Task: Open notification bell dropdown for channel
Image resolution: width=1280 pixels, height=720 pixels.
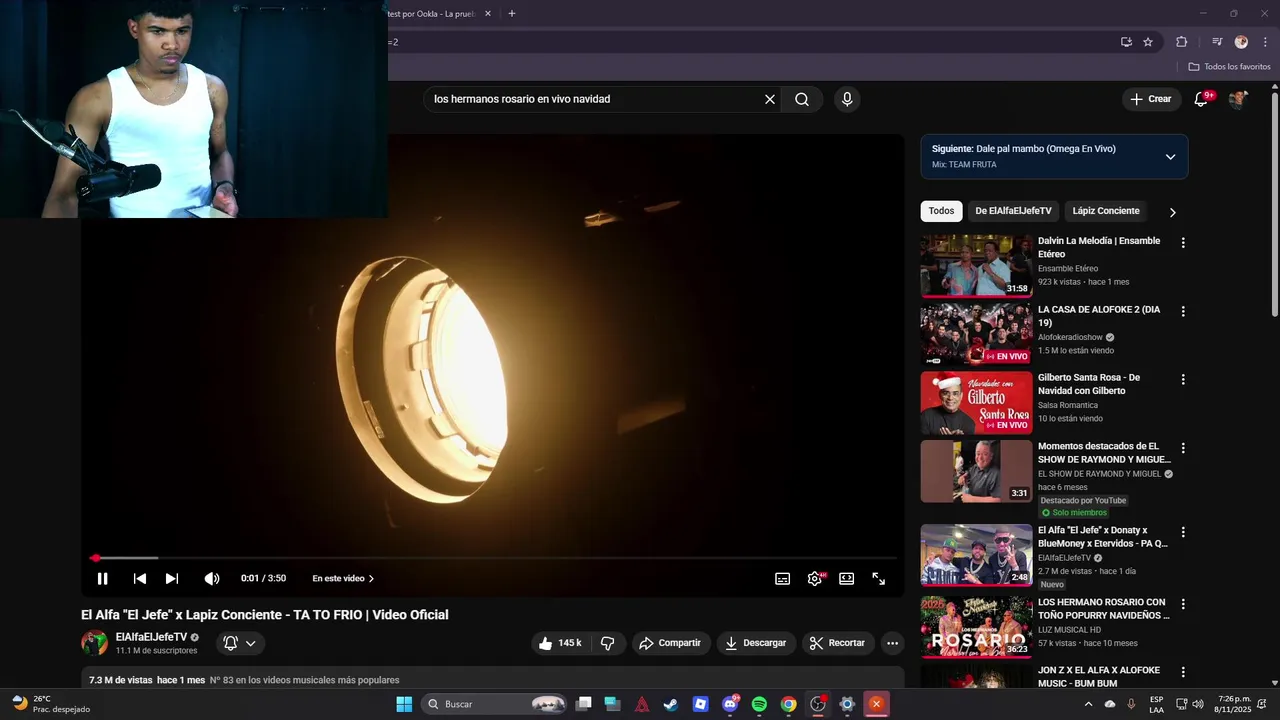Action: tap(240, 643)
